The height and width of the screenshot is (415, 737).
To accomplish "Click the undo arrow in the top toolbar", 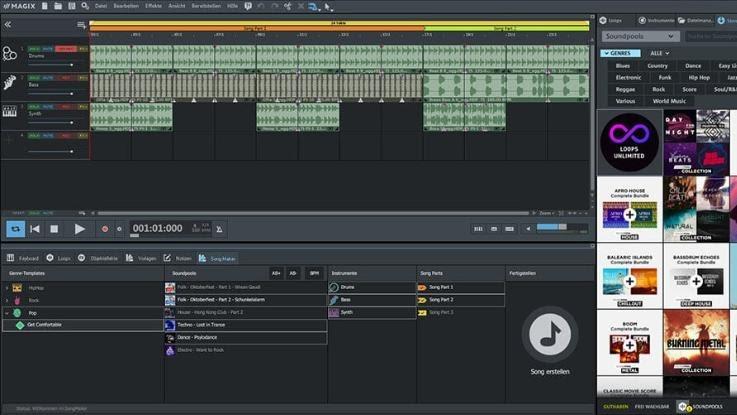I will [x=261, y=6].
